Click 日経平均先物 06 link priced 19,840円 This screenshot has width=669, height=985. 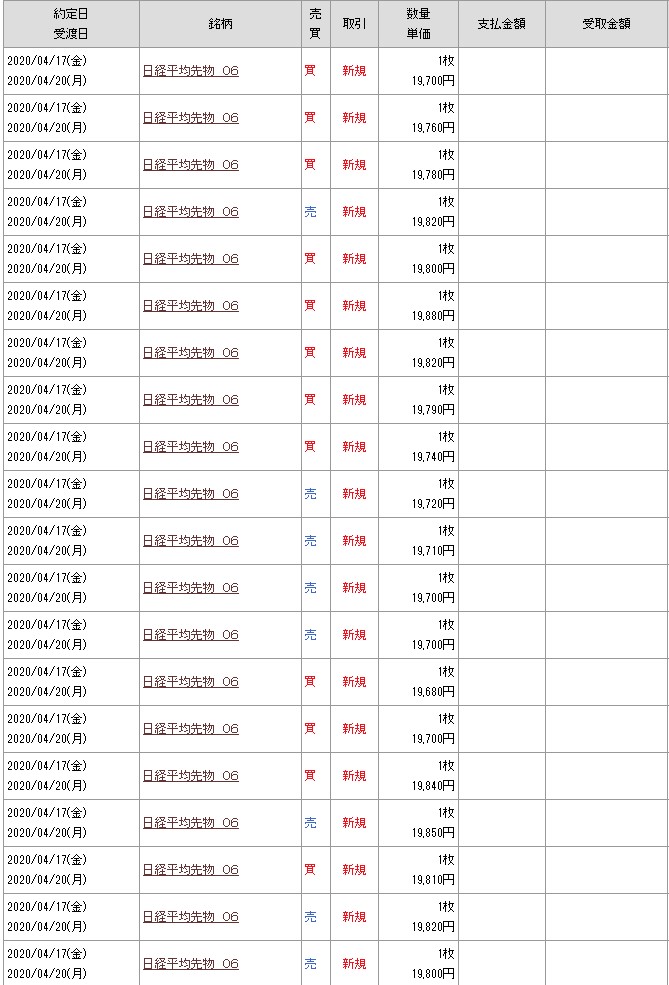point(191,776)
